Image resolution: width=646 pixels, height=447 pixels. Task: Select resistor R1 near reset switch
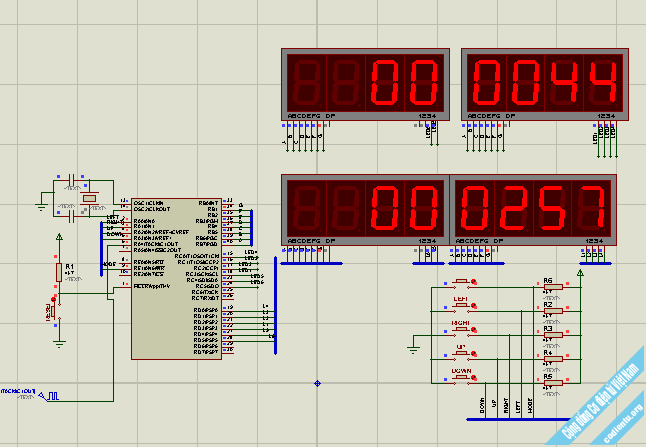59,272
